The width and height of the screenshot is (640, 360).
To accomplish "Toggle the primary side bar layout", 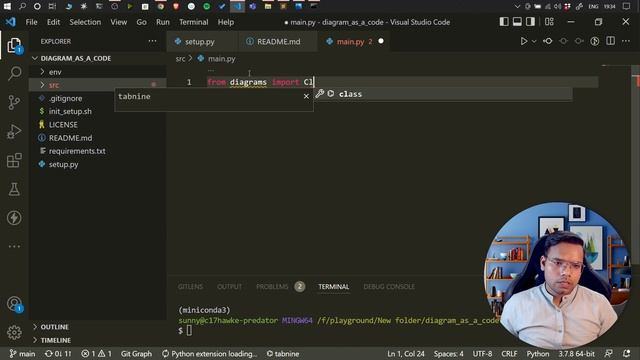I will [504, 22].
